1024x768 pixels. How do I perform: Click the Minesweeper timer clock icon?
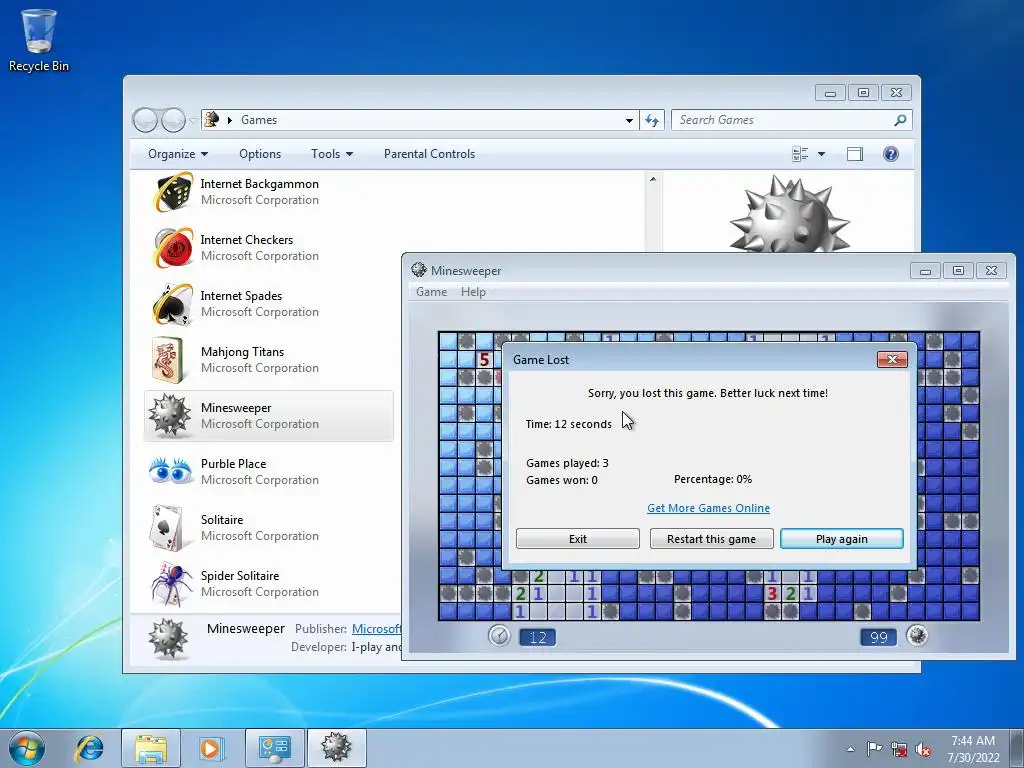click(x=499, y=635)
